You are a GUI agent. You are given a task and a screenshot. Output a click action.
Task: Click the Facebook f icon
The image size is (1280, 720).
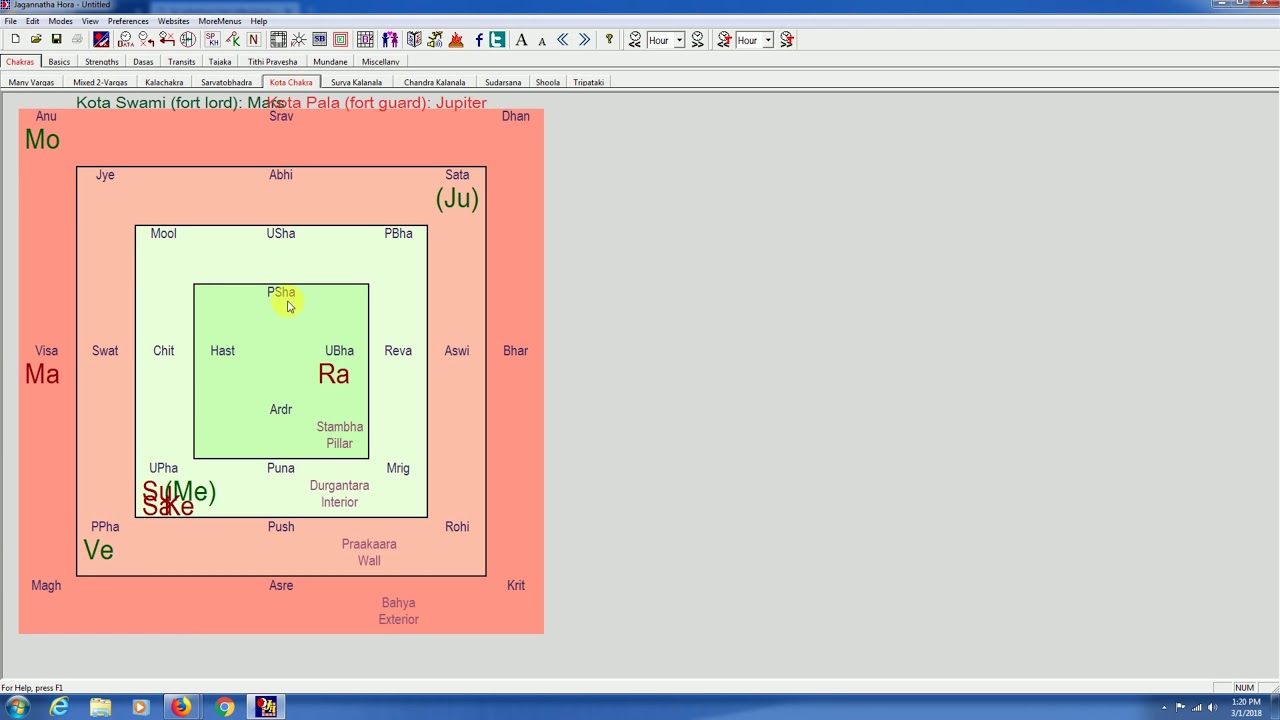point(479,40)
